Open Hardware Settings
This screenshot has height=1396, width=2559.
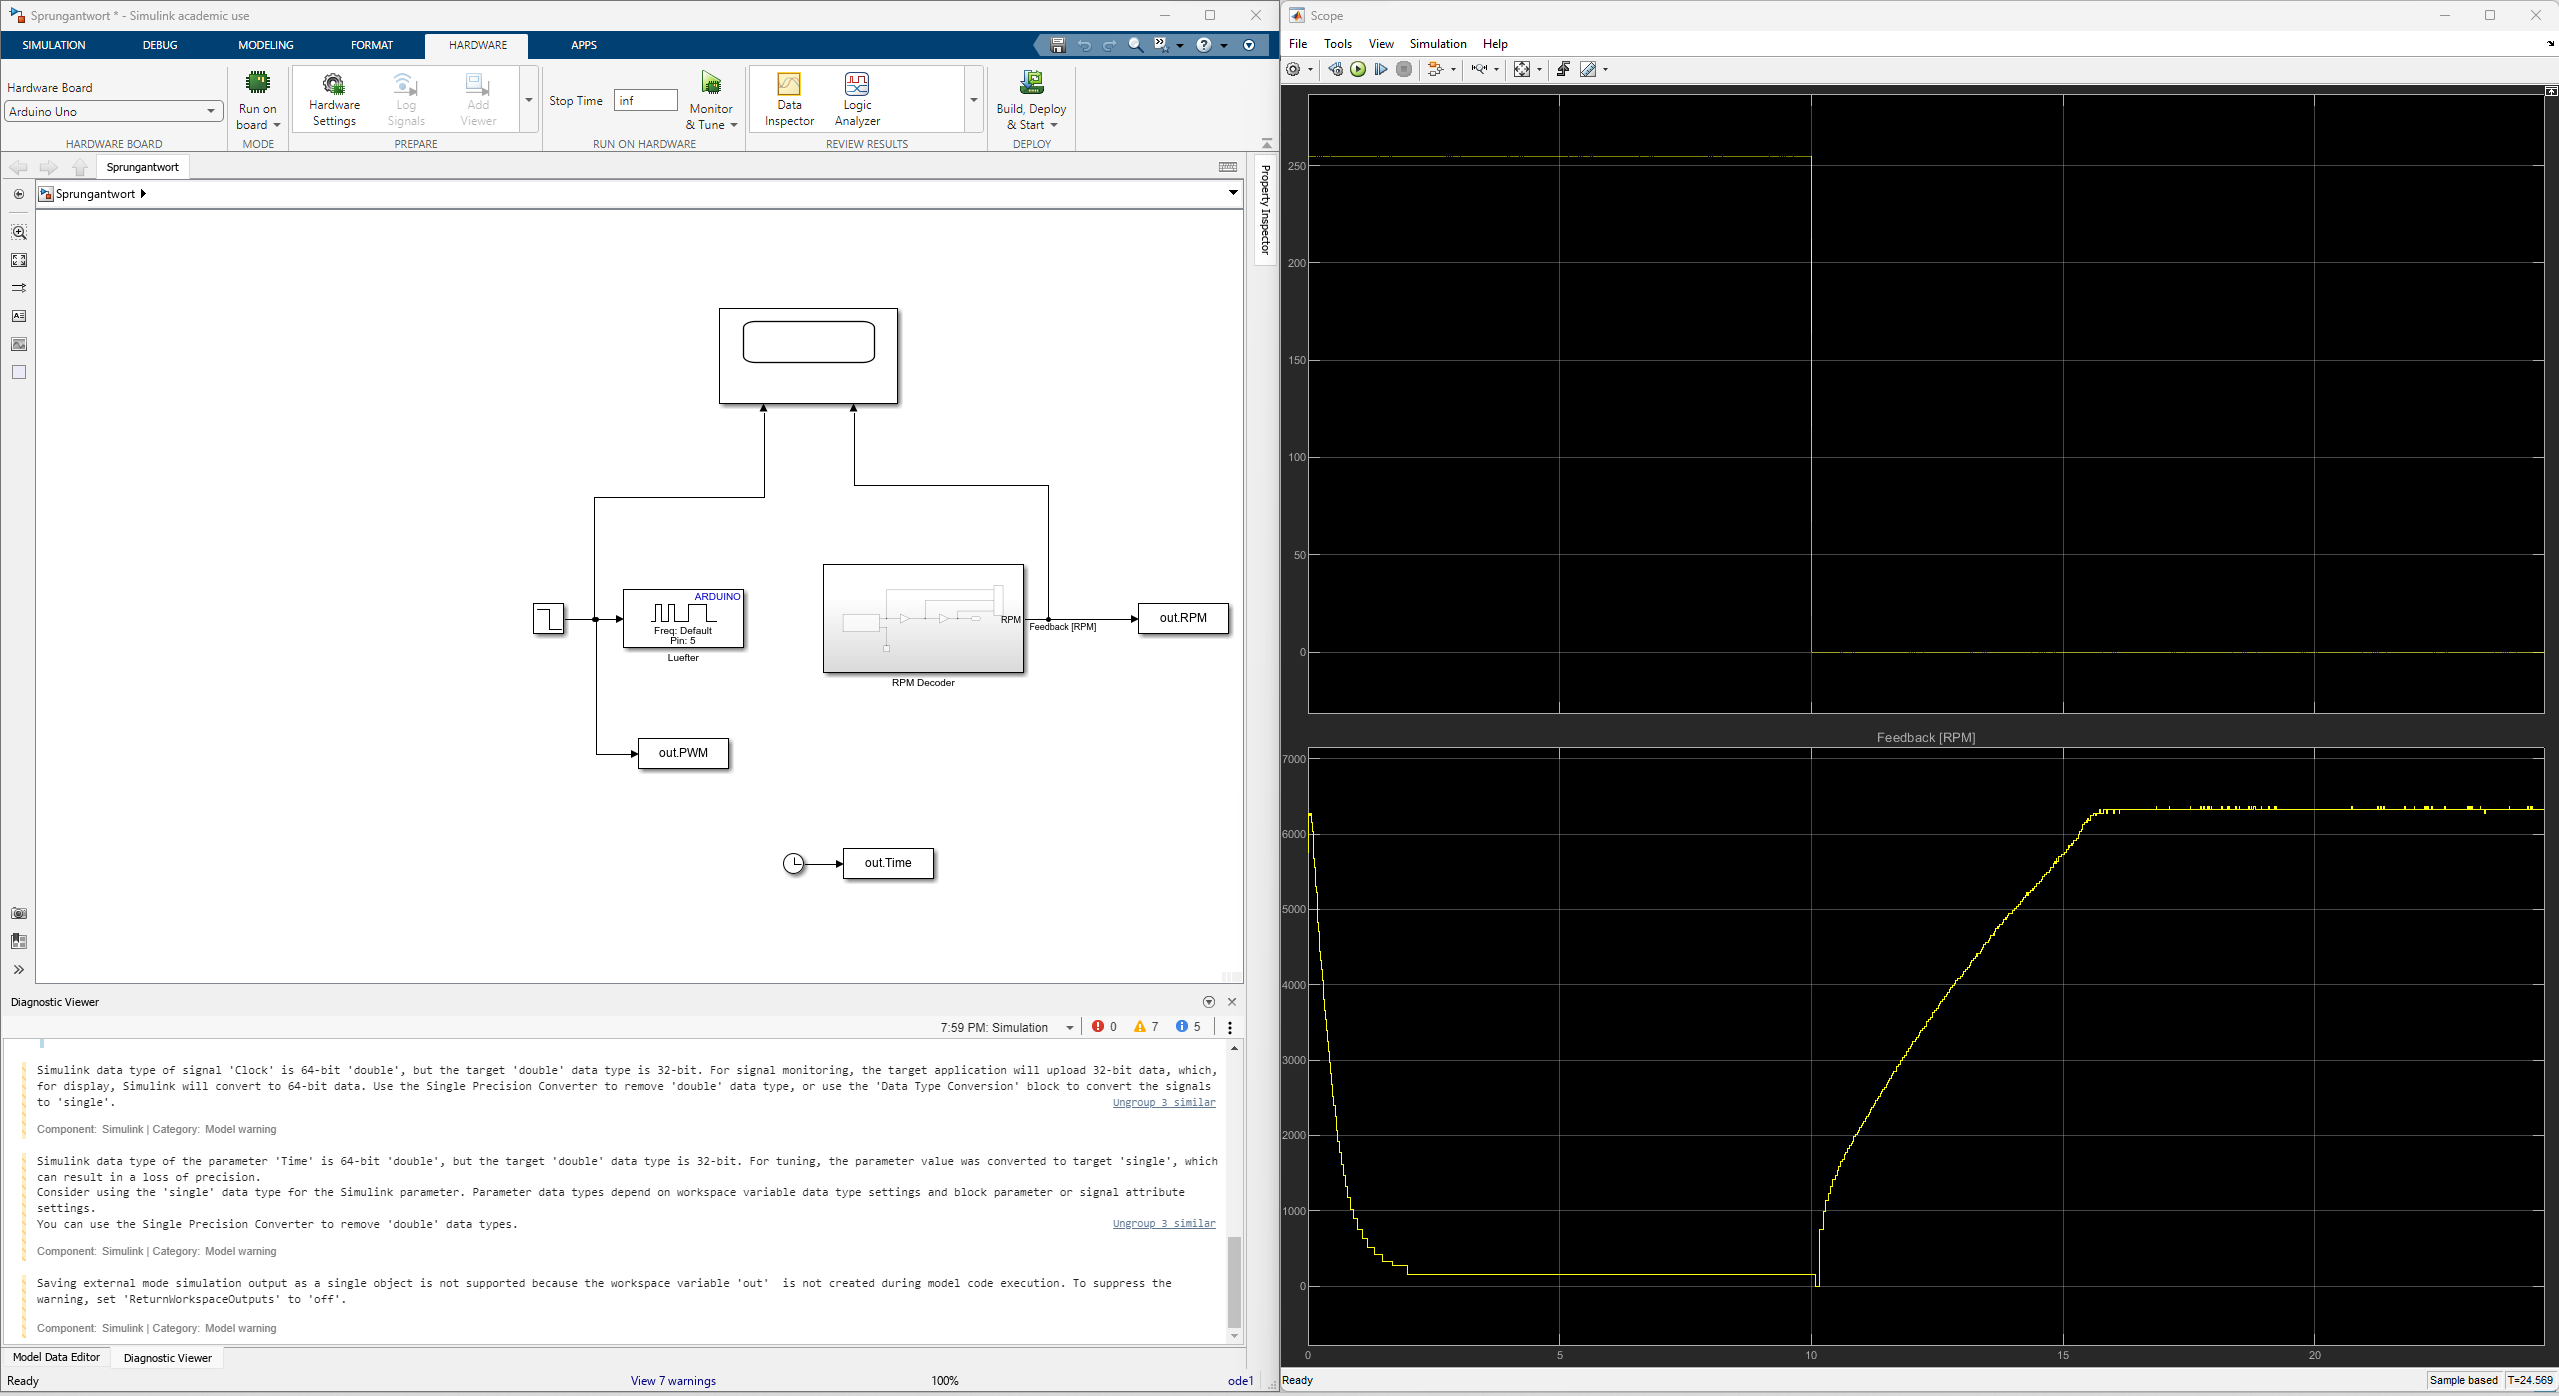click(x=334, y=98)
